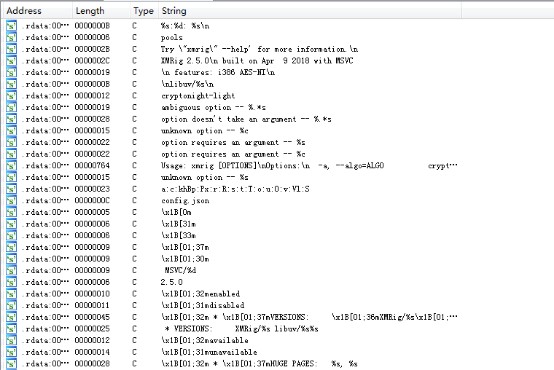Select the '\x1B[01;32m * \x1B[01;37mVERSIONS:' string
Screen dimensions: 554x370
[309, 317]
